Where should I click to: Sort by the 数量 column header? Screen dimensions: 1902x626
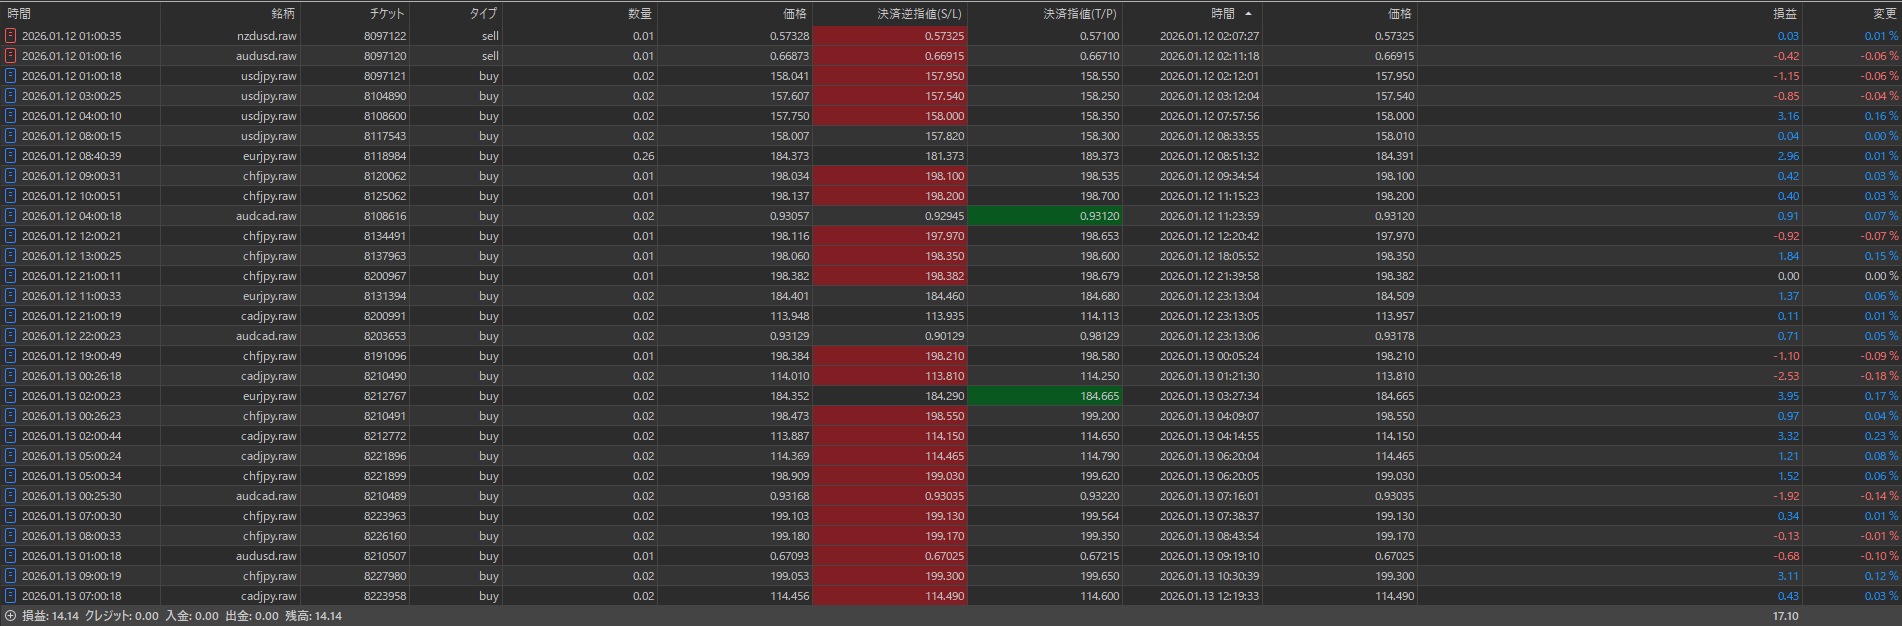(x=640, y=14)
